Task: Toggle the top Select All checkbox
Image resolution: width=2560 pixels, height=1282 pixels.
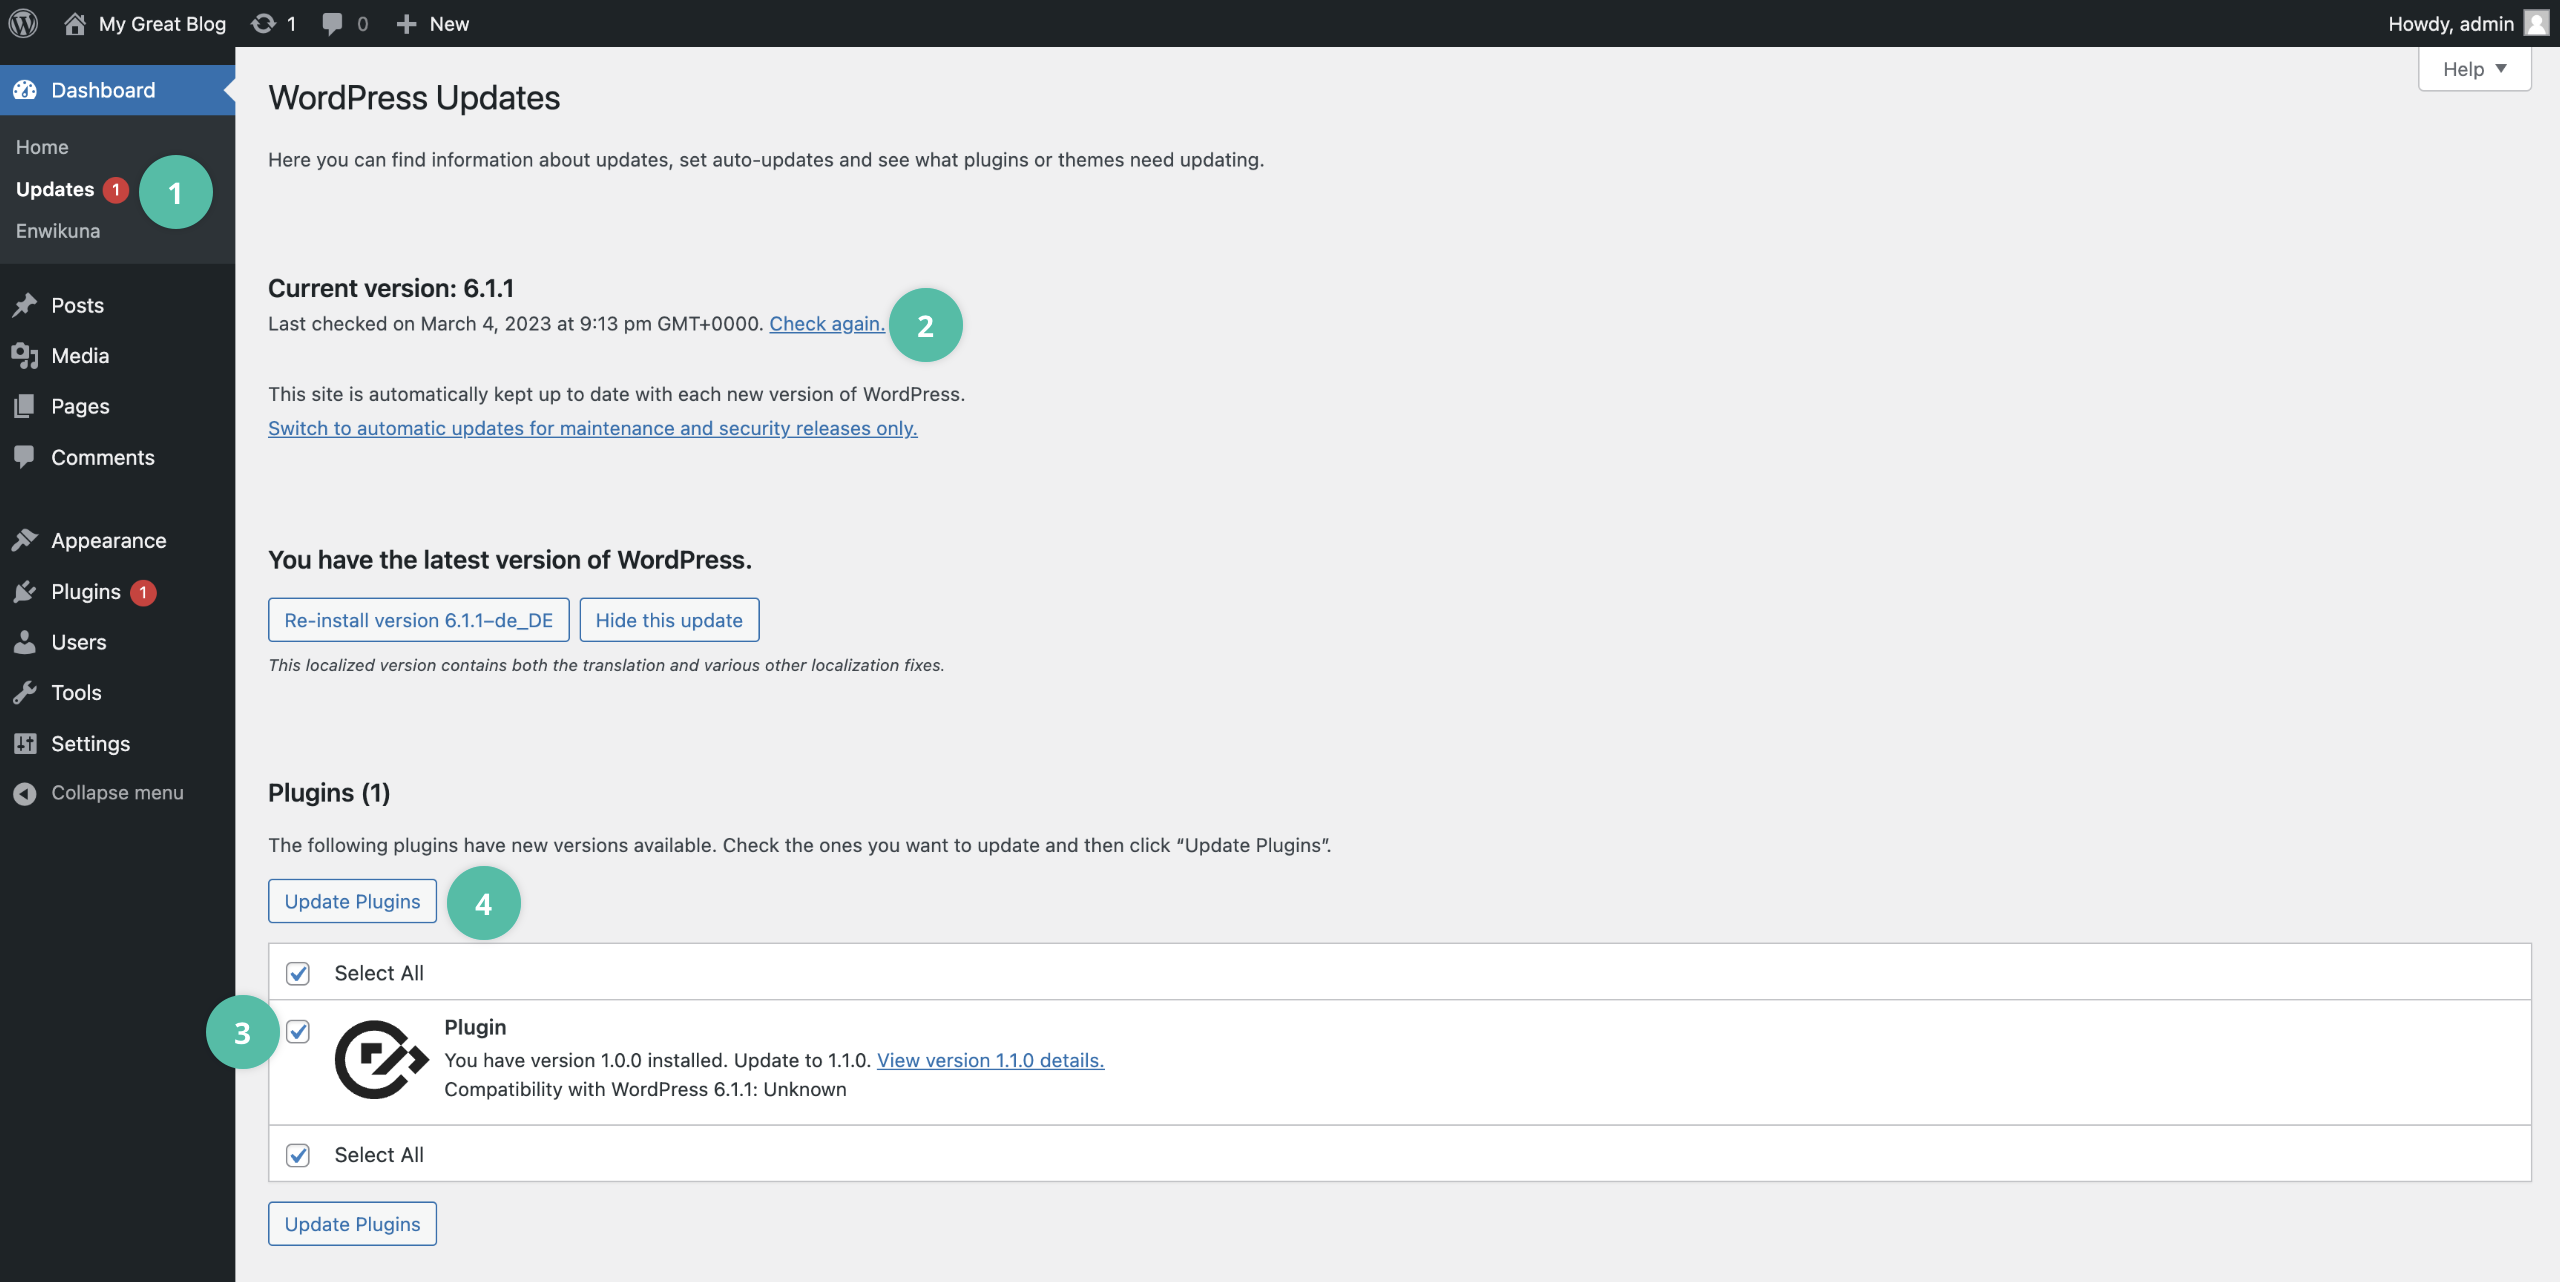Action: coord(298,974)
